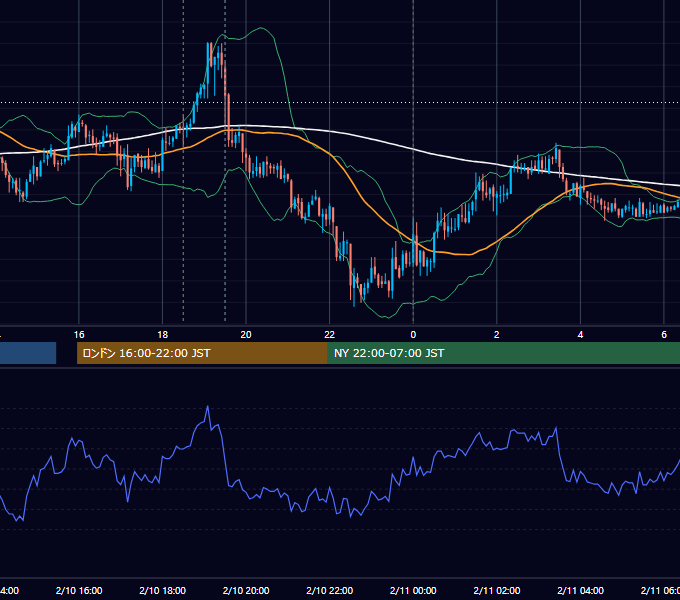Click the 18 hour label on price chart axis
This screenshot has height=600, width=680.
(x=162, y=335)
